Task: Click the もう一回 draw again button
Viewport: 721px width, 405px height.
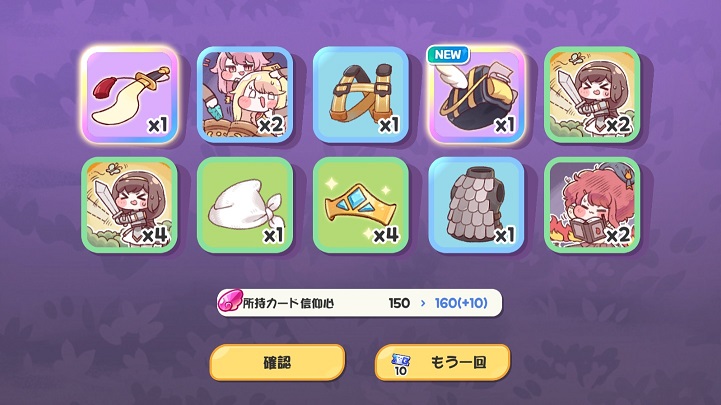Action: (x=442, y=363)
